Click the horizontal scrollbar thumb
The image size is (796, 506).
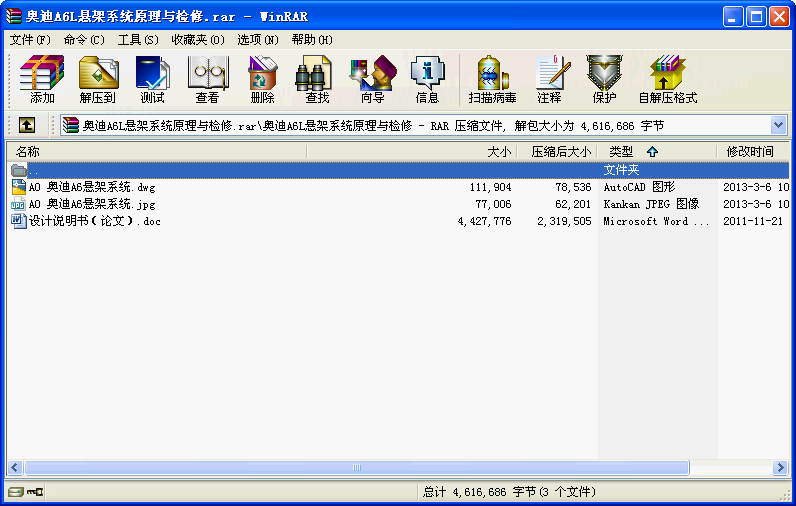[x=357, y=467]
